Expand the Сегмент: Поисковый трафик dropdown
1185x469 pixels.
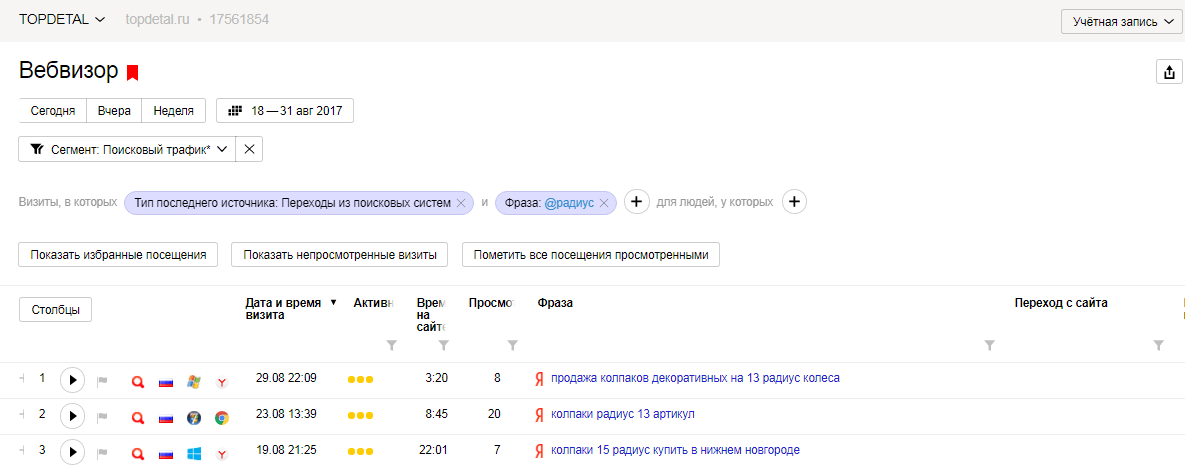[x=126, y=149]
